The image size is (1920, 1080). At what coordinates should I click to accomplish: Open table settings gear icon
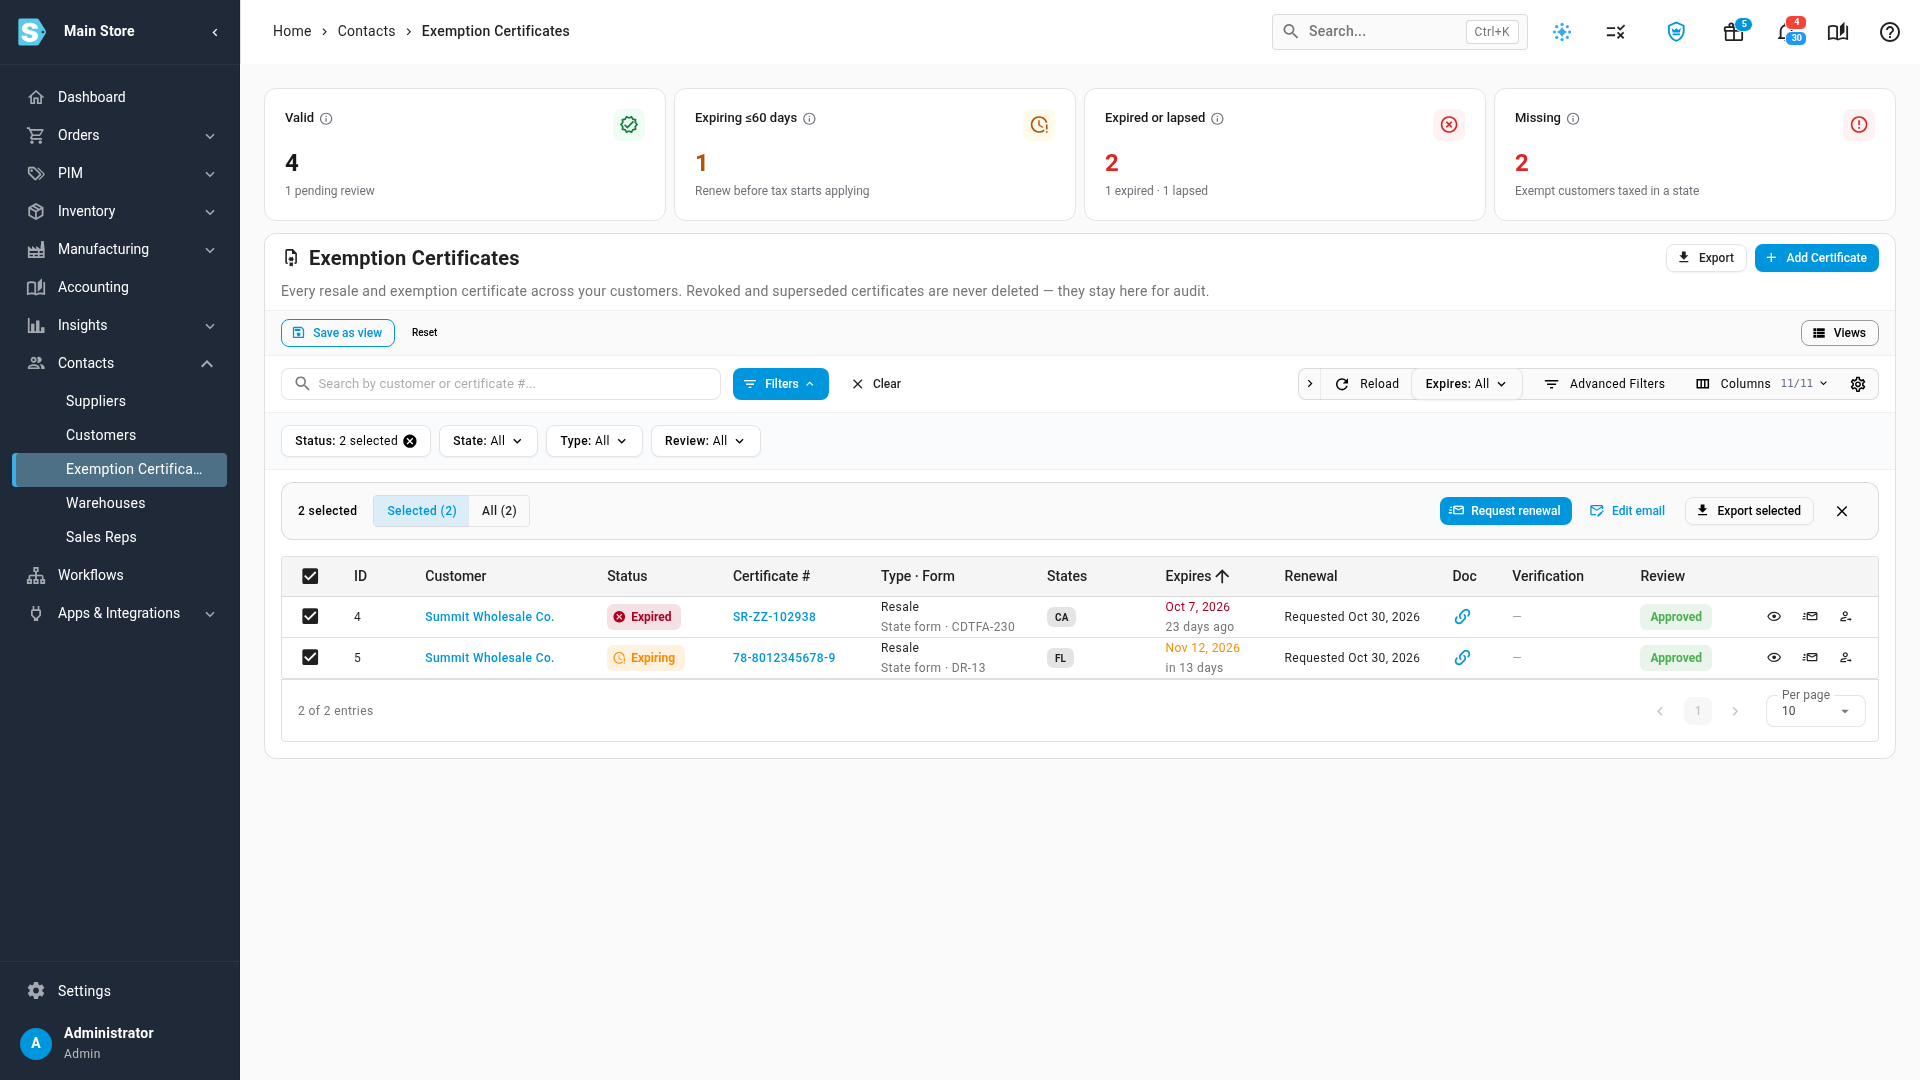(x=1858, y=384)
